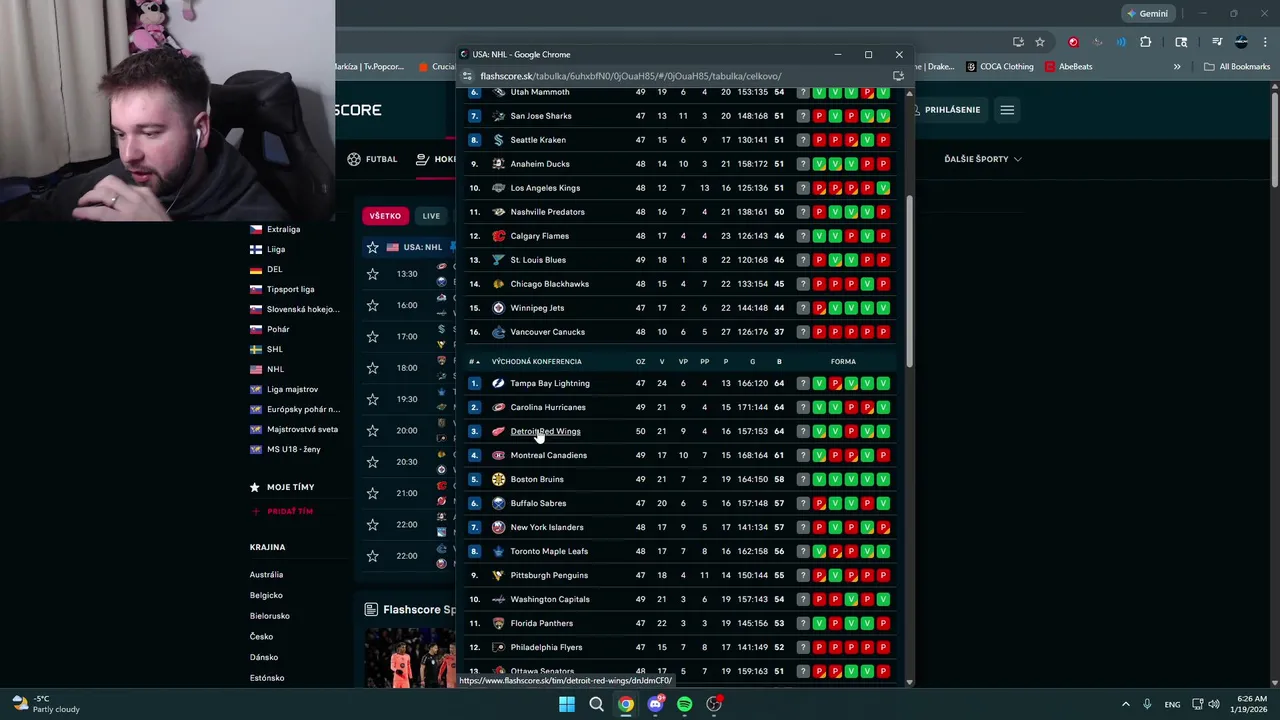The width and height of the screenshot is (1280, 720).
Task: Select Česko in the Krajina list
Action: pos(261,636)
